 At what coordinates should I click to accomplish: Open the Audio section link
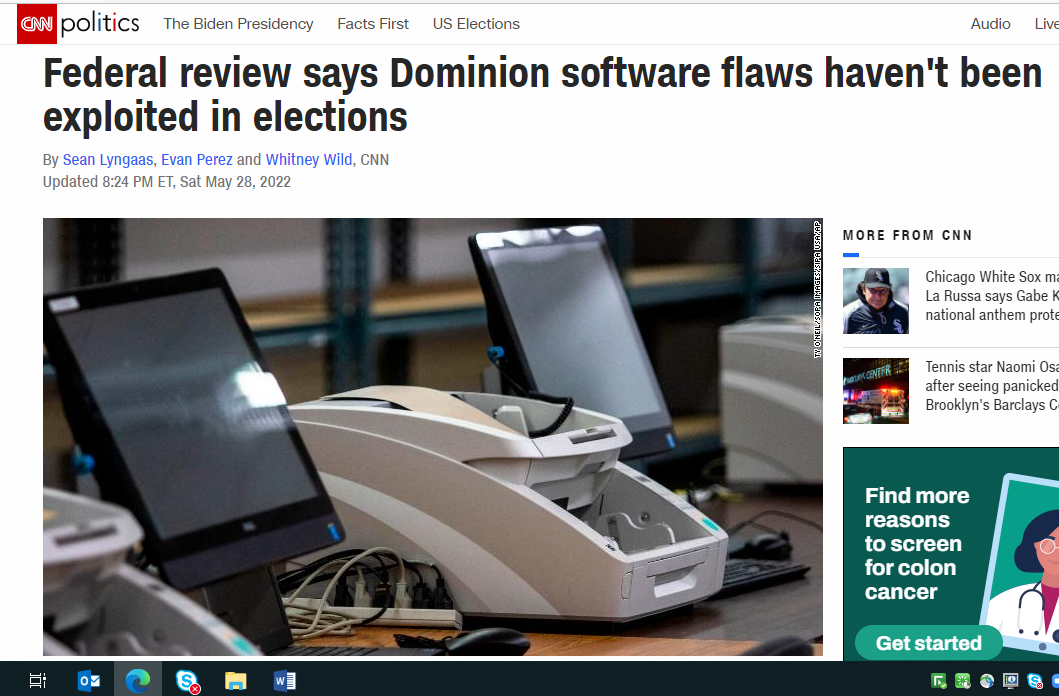990,24
